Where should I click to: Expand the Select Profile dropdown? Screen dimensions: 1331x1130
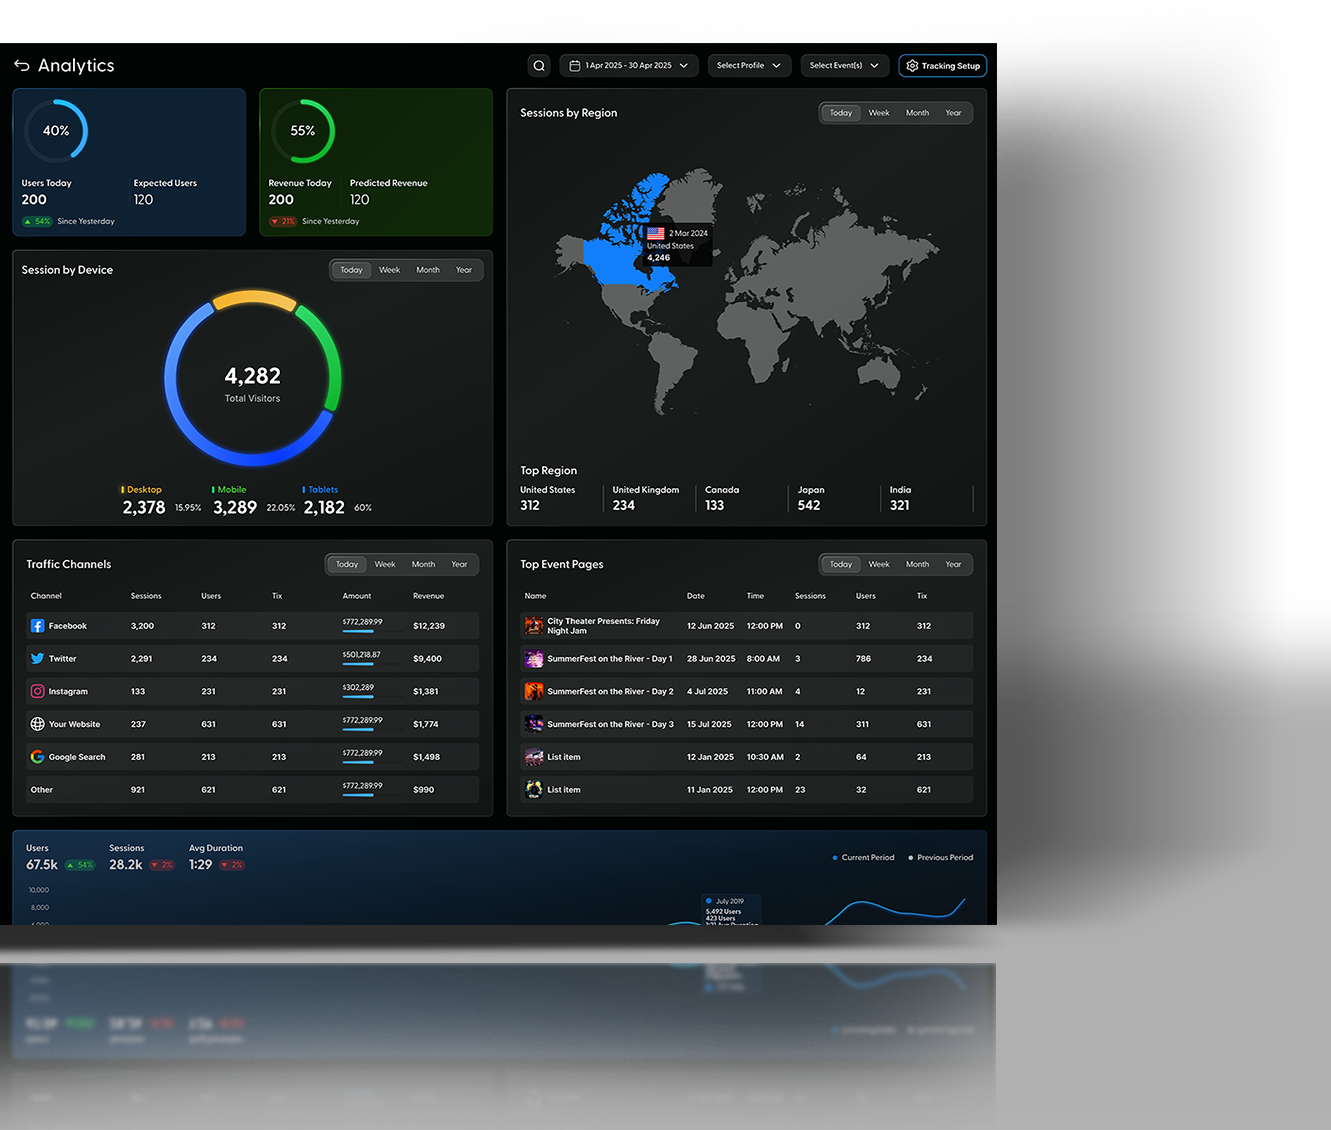[x=748, y=65]
